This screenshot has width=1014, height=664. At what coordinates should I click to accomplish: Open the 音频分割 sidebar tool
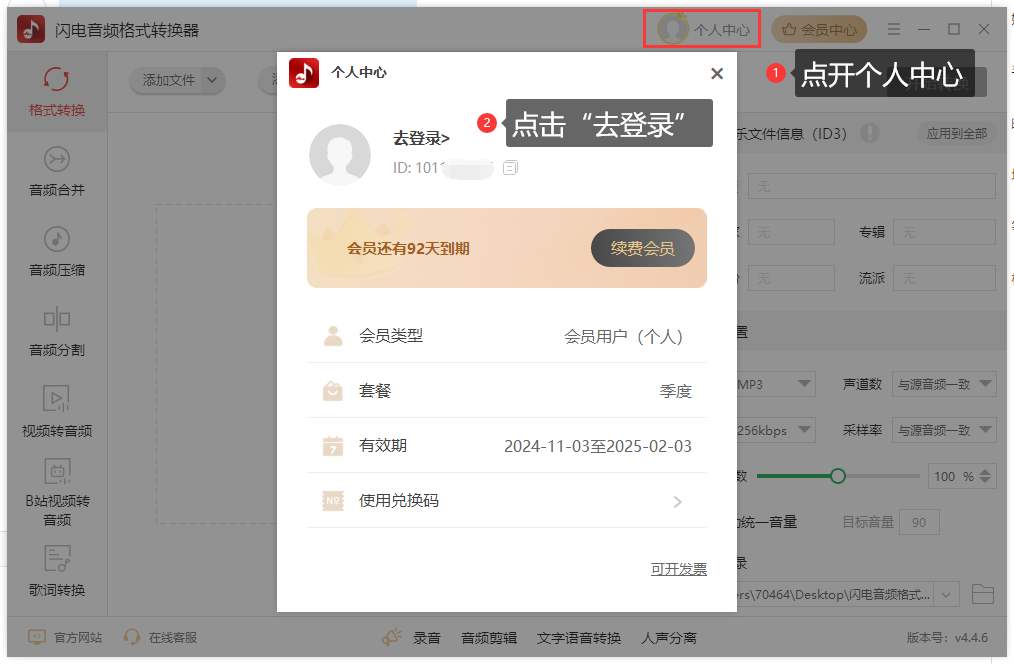click(57, 332)
